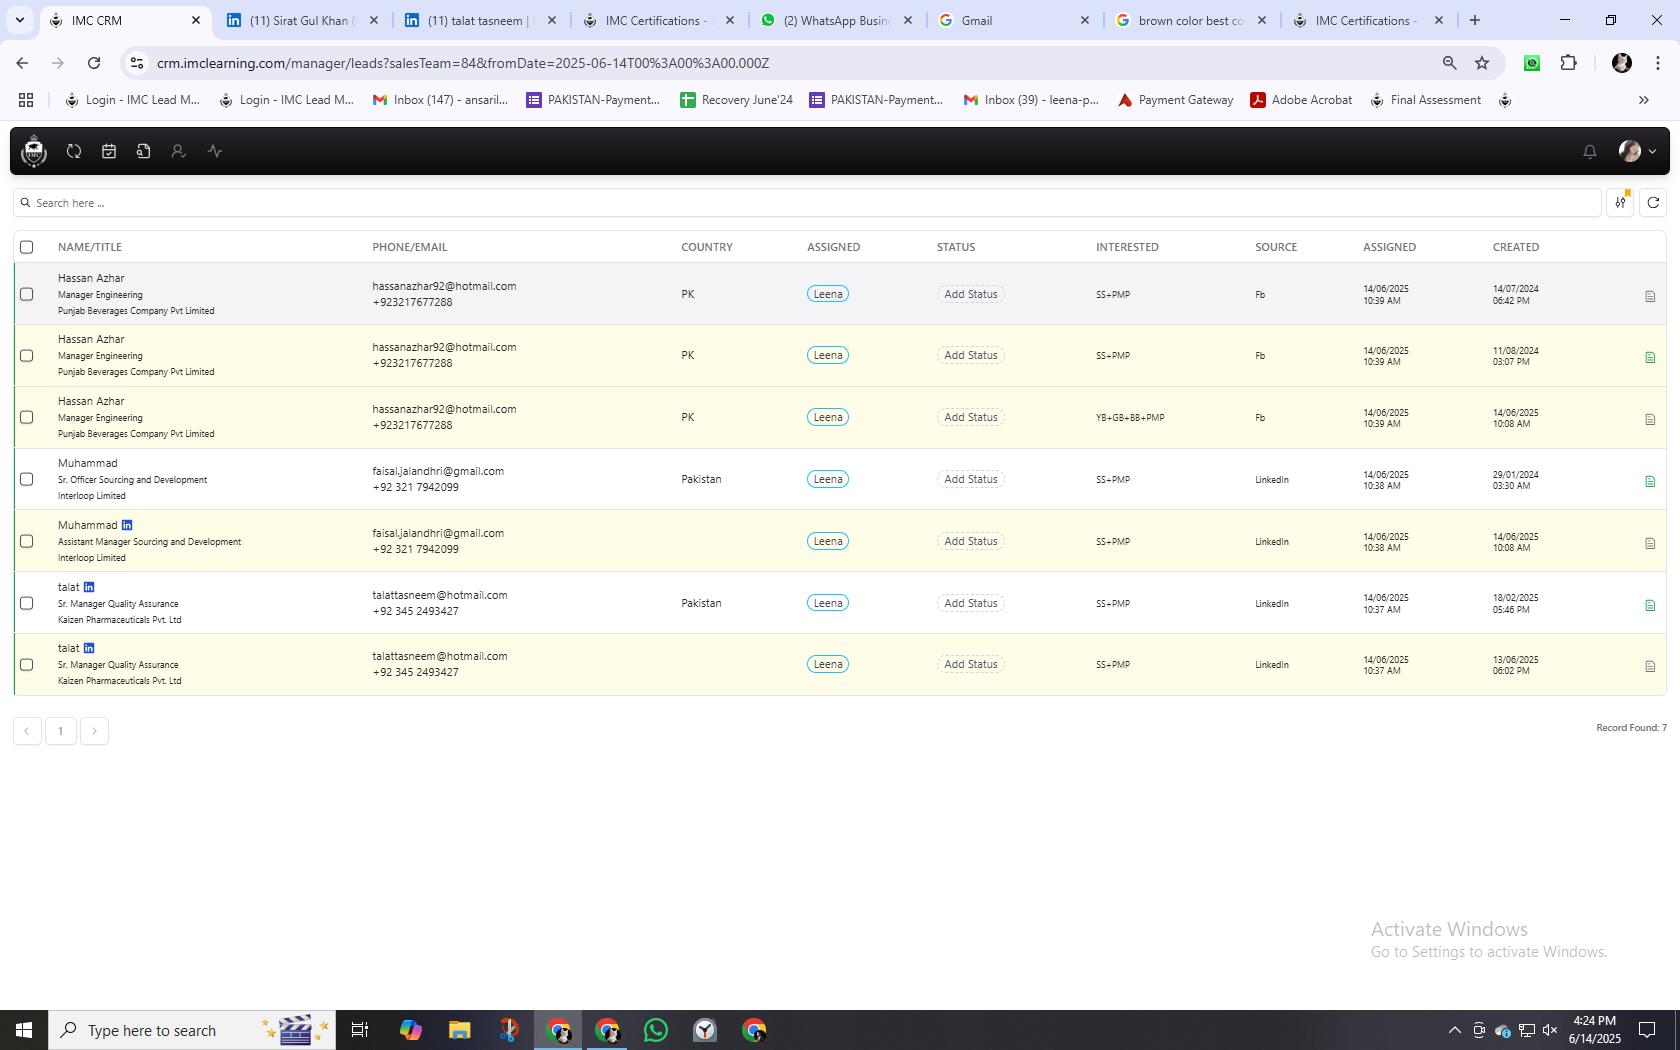Click LinkedIn badge on talat row created 18/02/2025
1680x1050 pixels.
(89, 587)
